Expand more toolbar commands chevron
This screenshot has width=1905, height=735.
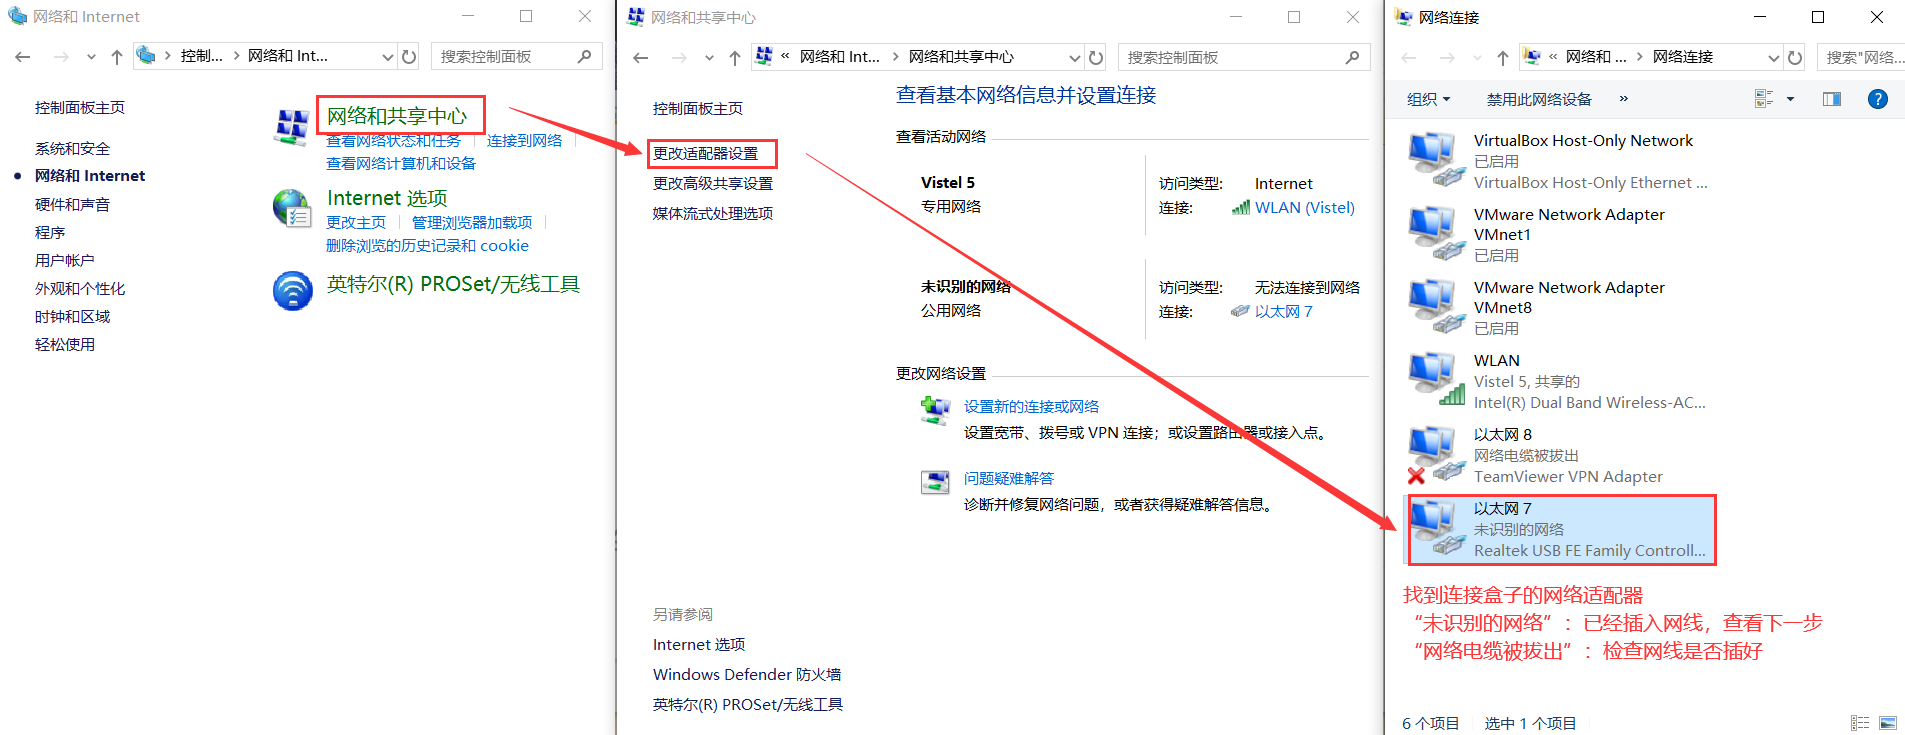click(1623, 98)
